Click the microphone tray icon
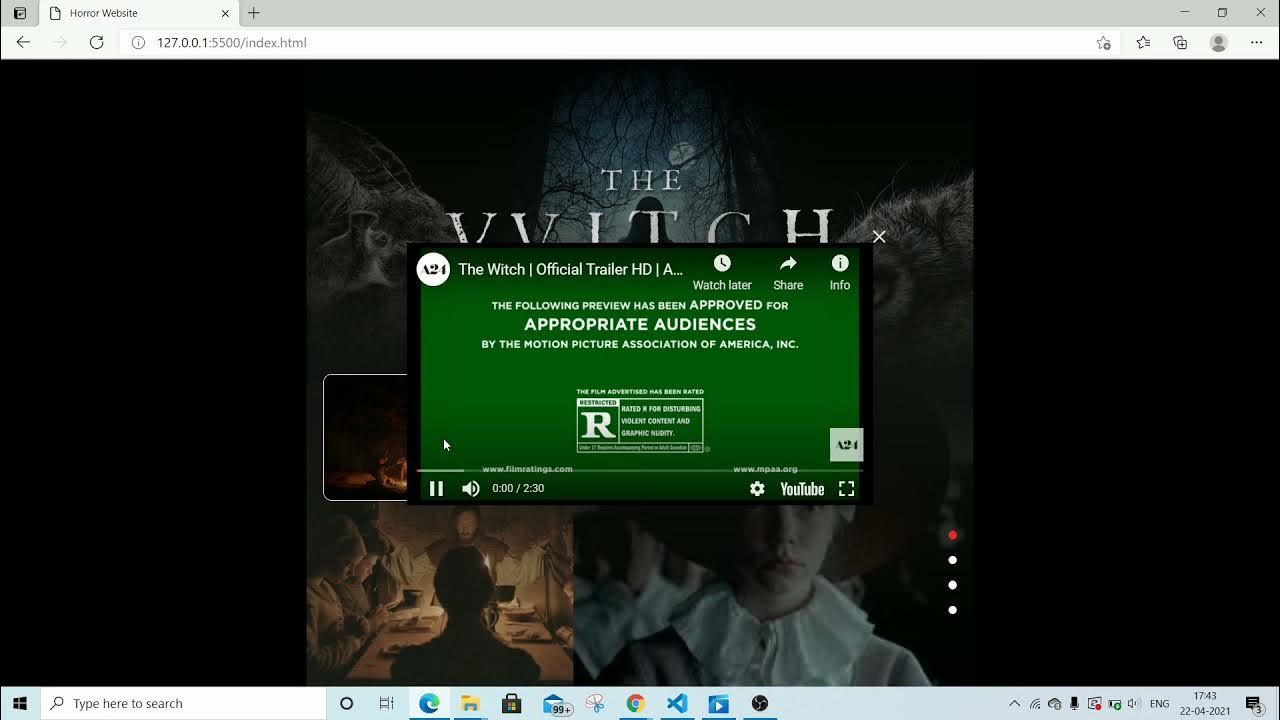Screen dimensions: 1280x720 [x=1074, y=703]
